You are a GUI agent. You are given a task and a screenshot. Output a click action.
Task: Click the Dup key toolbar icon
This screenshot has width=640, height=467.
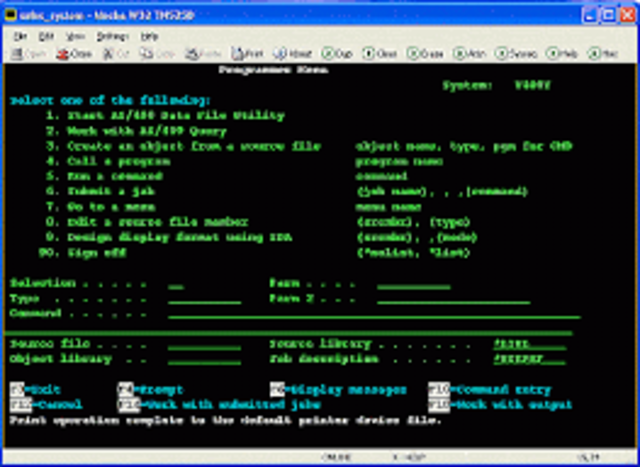tap(337, 53)
